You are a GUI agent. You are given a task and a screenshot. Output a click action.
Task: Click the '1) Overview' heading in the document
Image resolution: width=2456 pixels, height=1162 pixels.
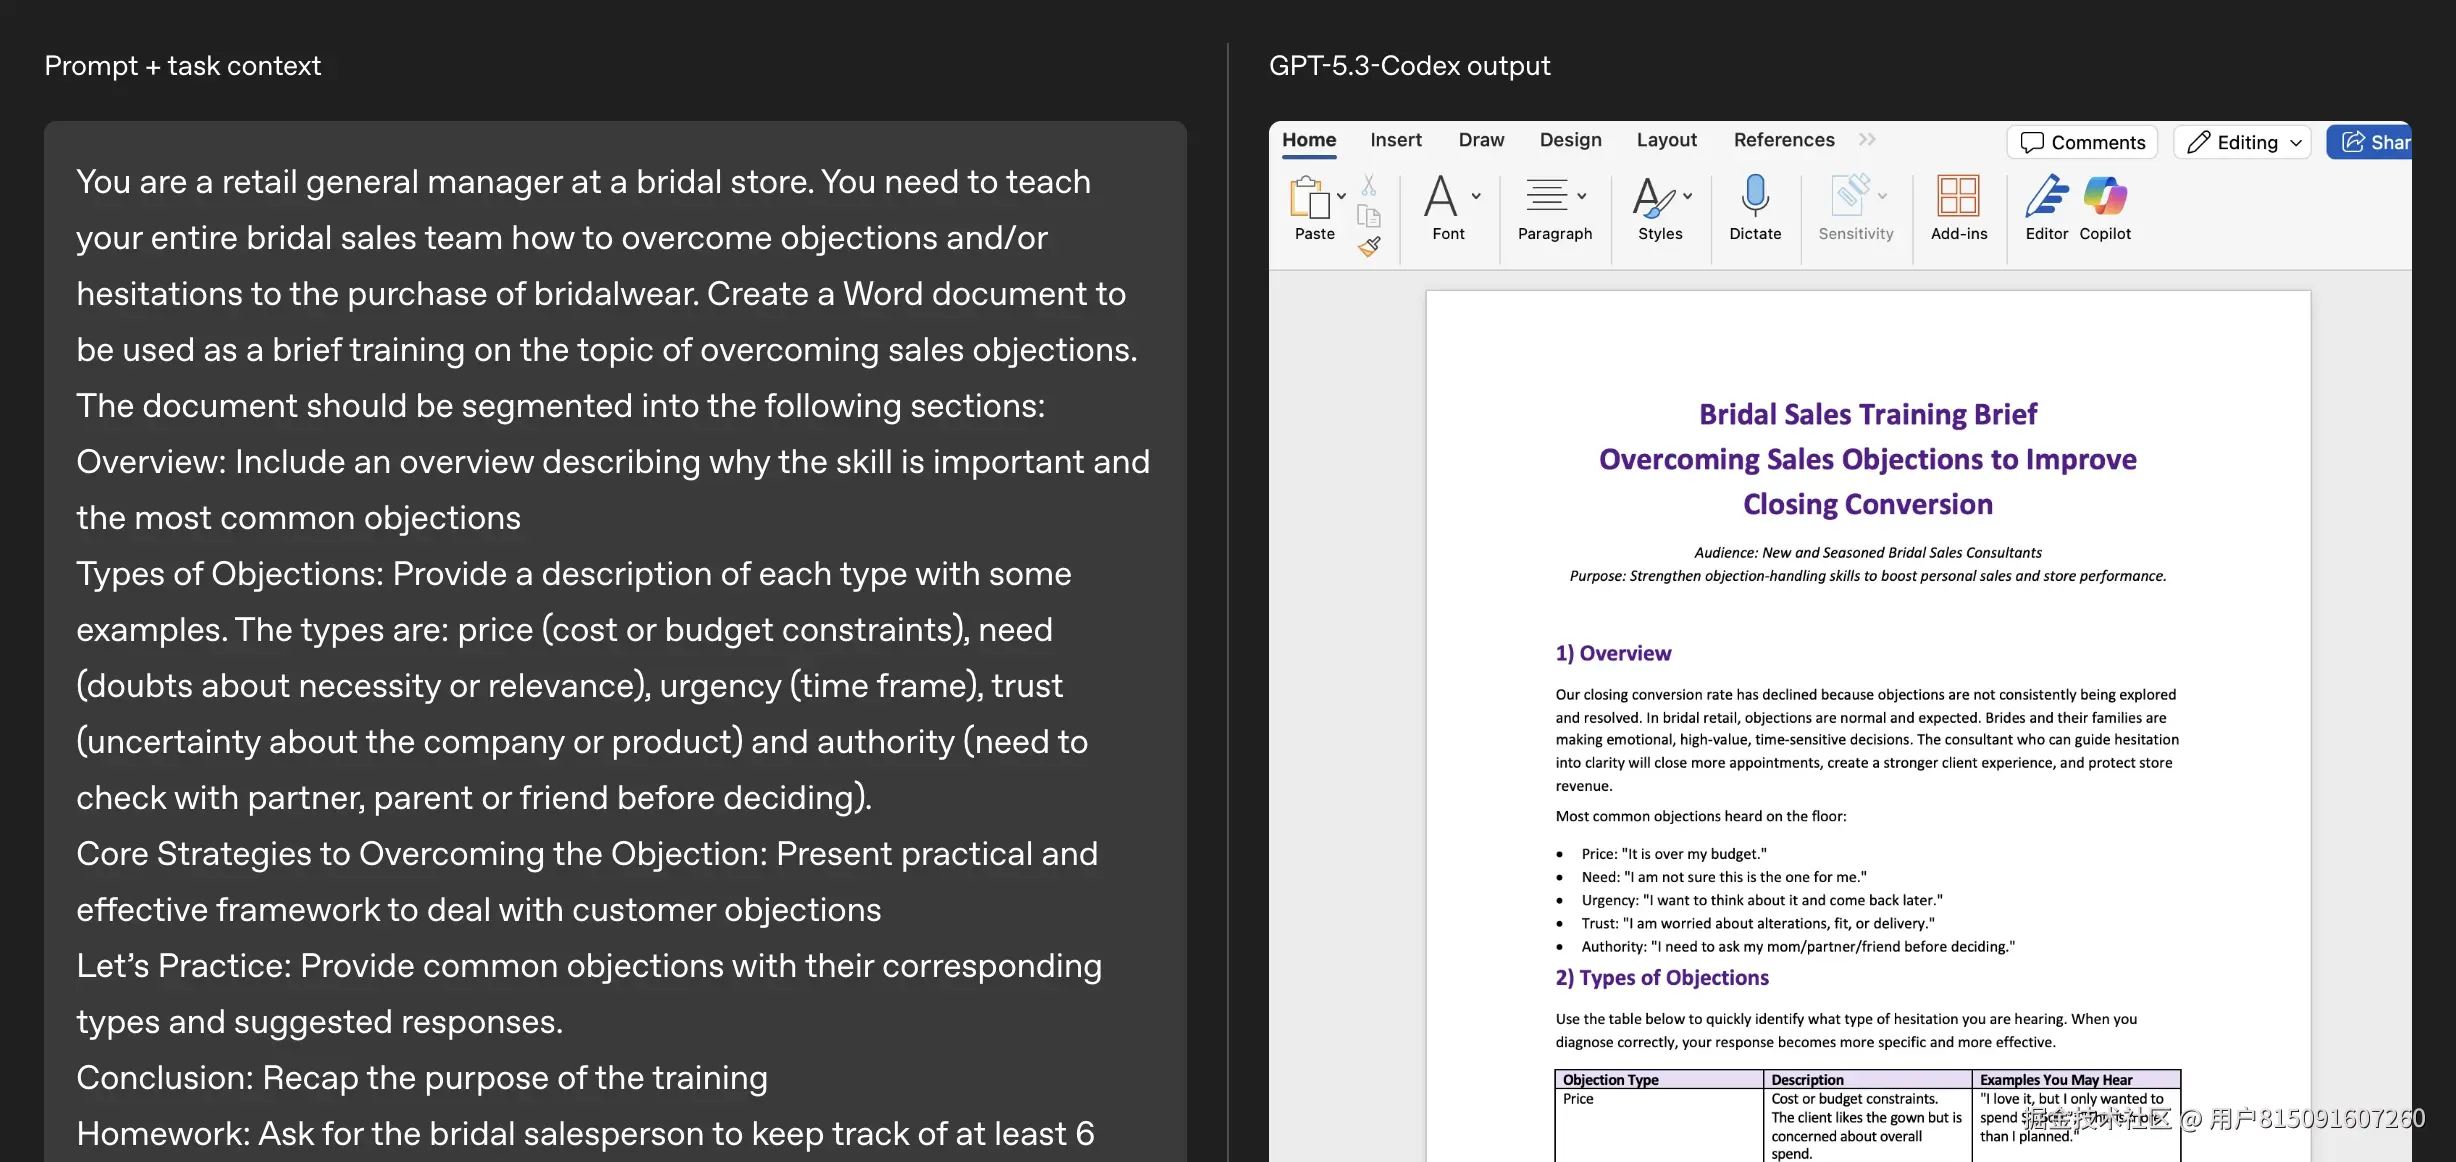[x=1612, y=653]
